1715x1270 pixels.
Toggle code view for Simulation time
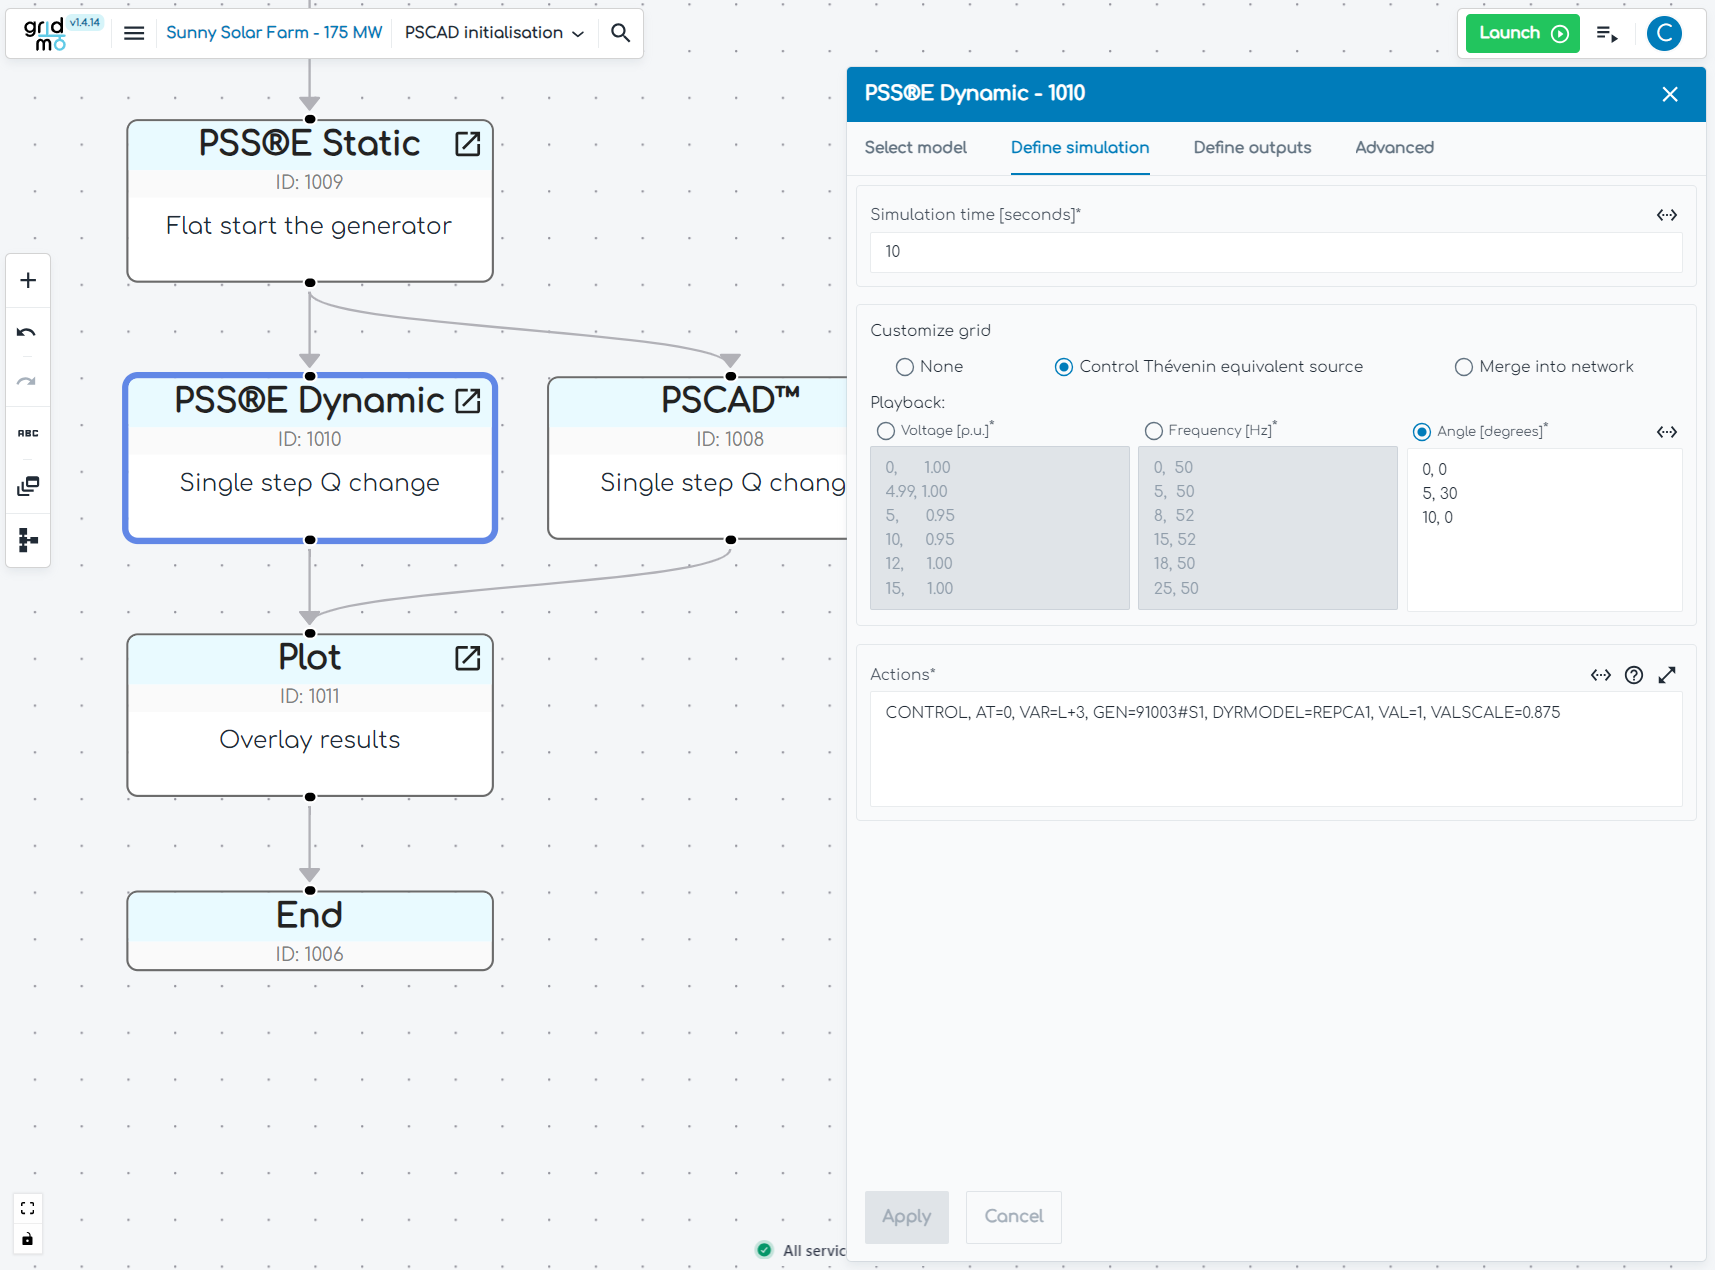1667,214
